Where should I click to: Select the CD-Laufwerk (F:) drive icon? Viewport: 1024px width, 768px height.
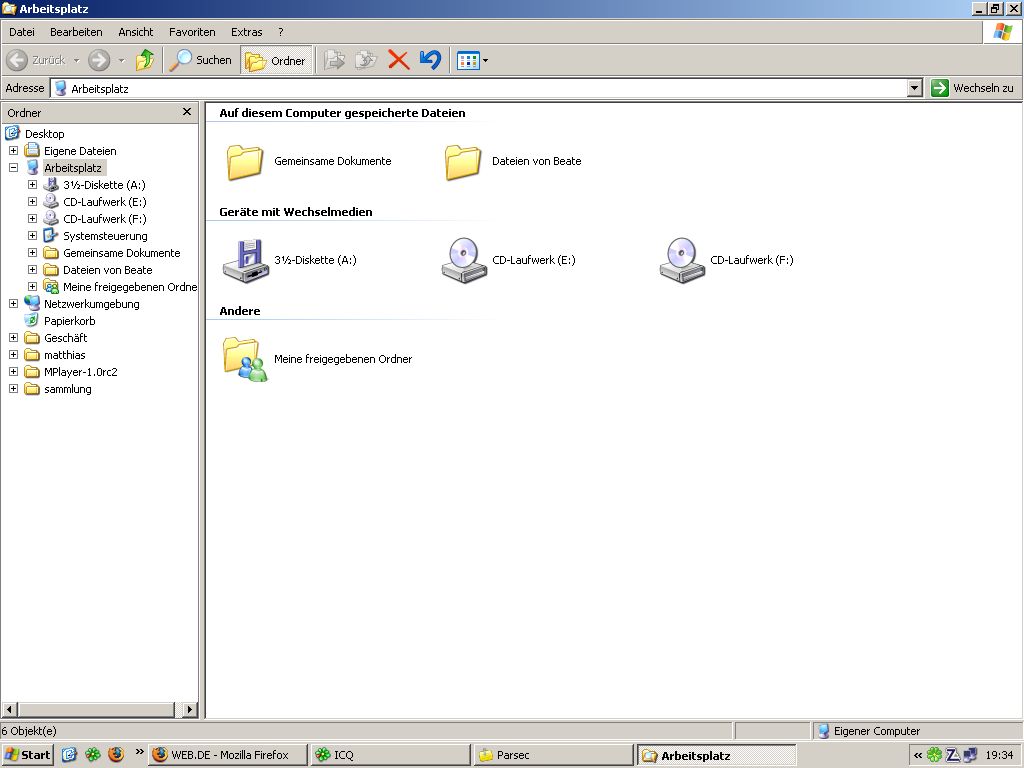(681, 260)
